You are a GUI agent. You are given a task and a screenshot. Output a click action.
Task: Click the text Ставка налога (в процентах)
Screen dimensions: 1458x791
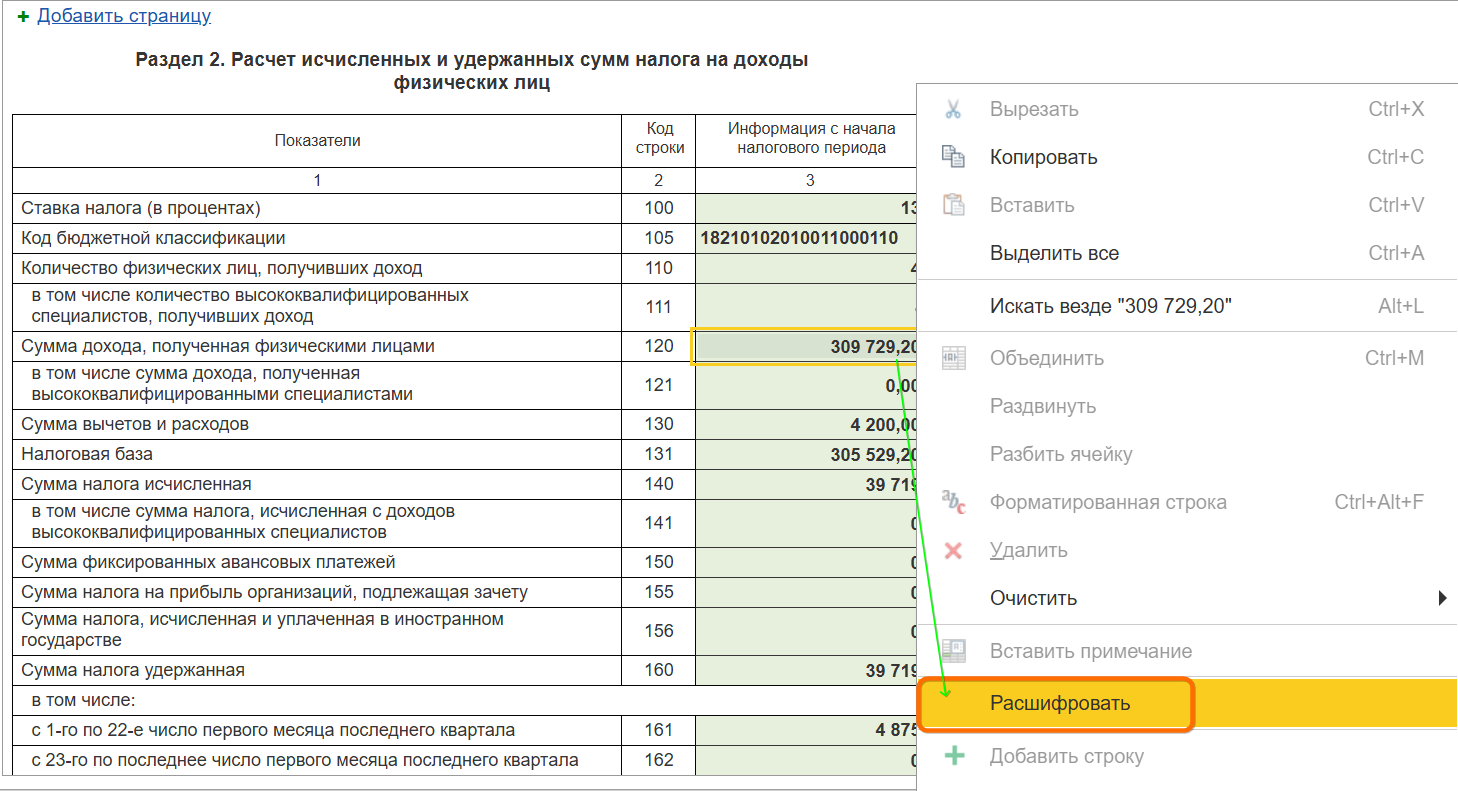[x=141, y=208]
